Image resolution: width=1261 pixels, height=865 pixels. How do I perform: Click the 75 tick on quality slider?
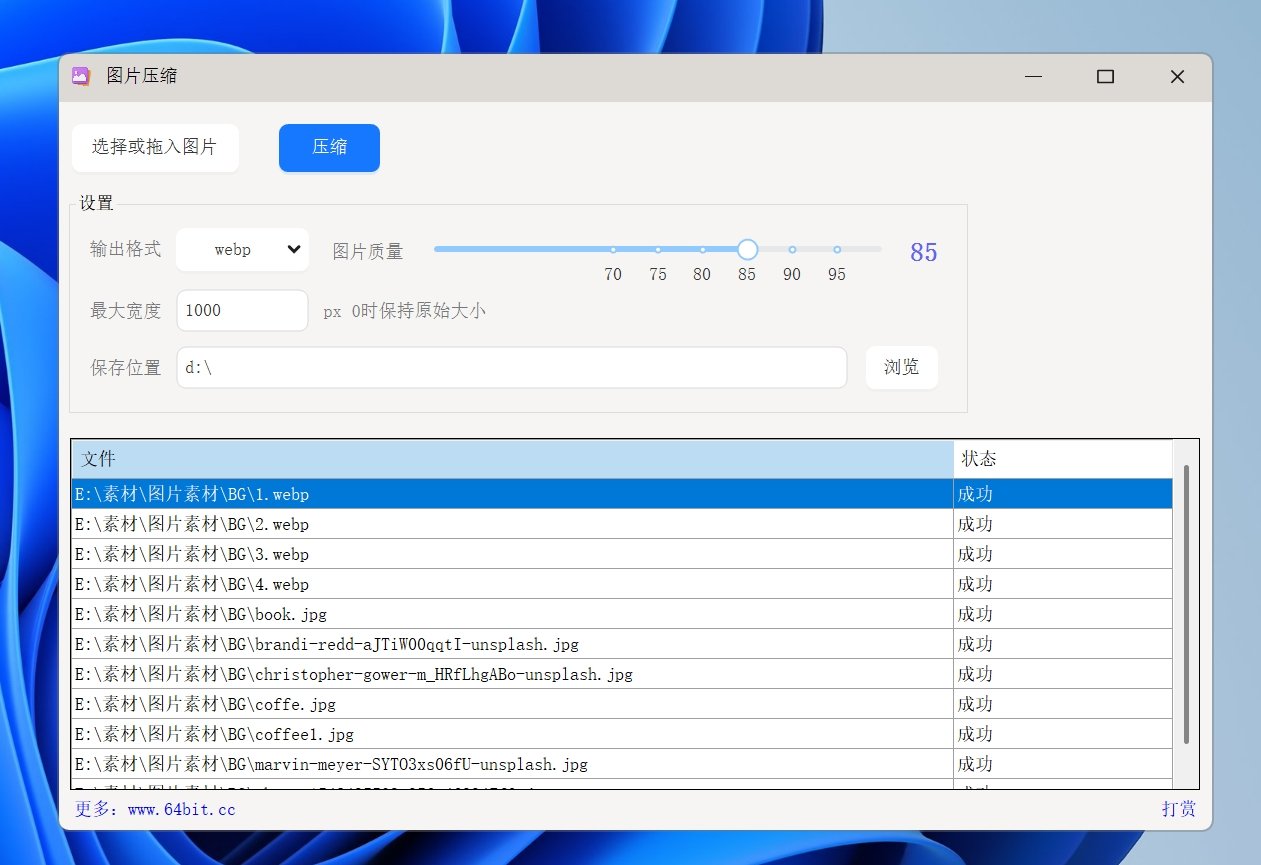[658, 250]
